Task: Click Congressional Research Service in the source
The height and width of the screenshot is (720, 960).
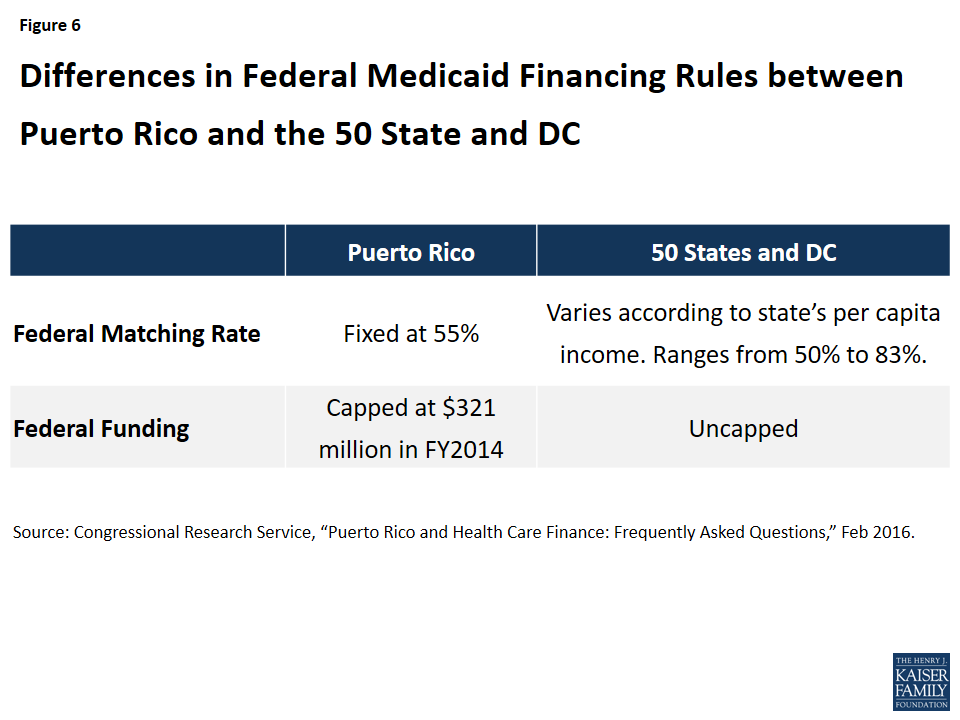Action: pyautogui.click(x=193, y=532)
